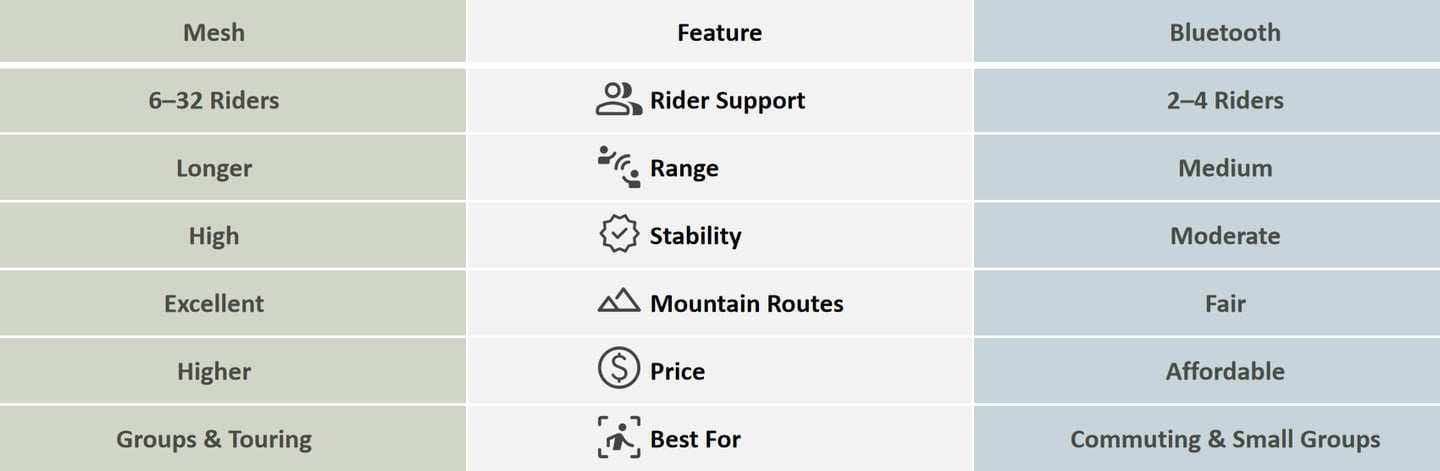Select the Mesh column header
This screenshot has width=1440, height=471.
pyautogui.click(x=214, y=32)
